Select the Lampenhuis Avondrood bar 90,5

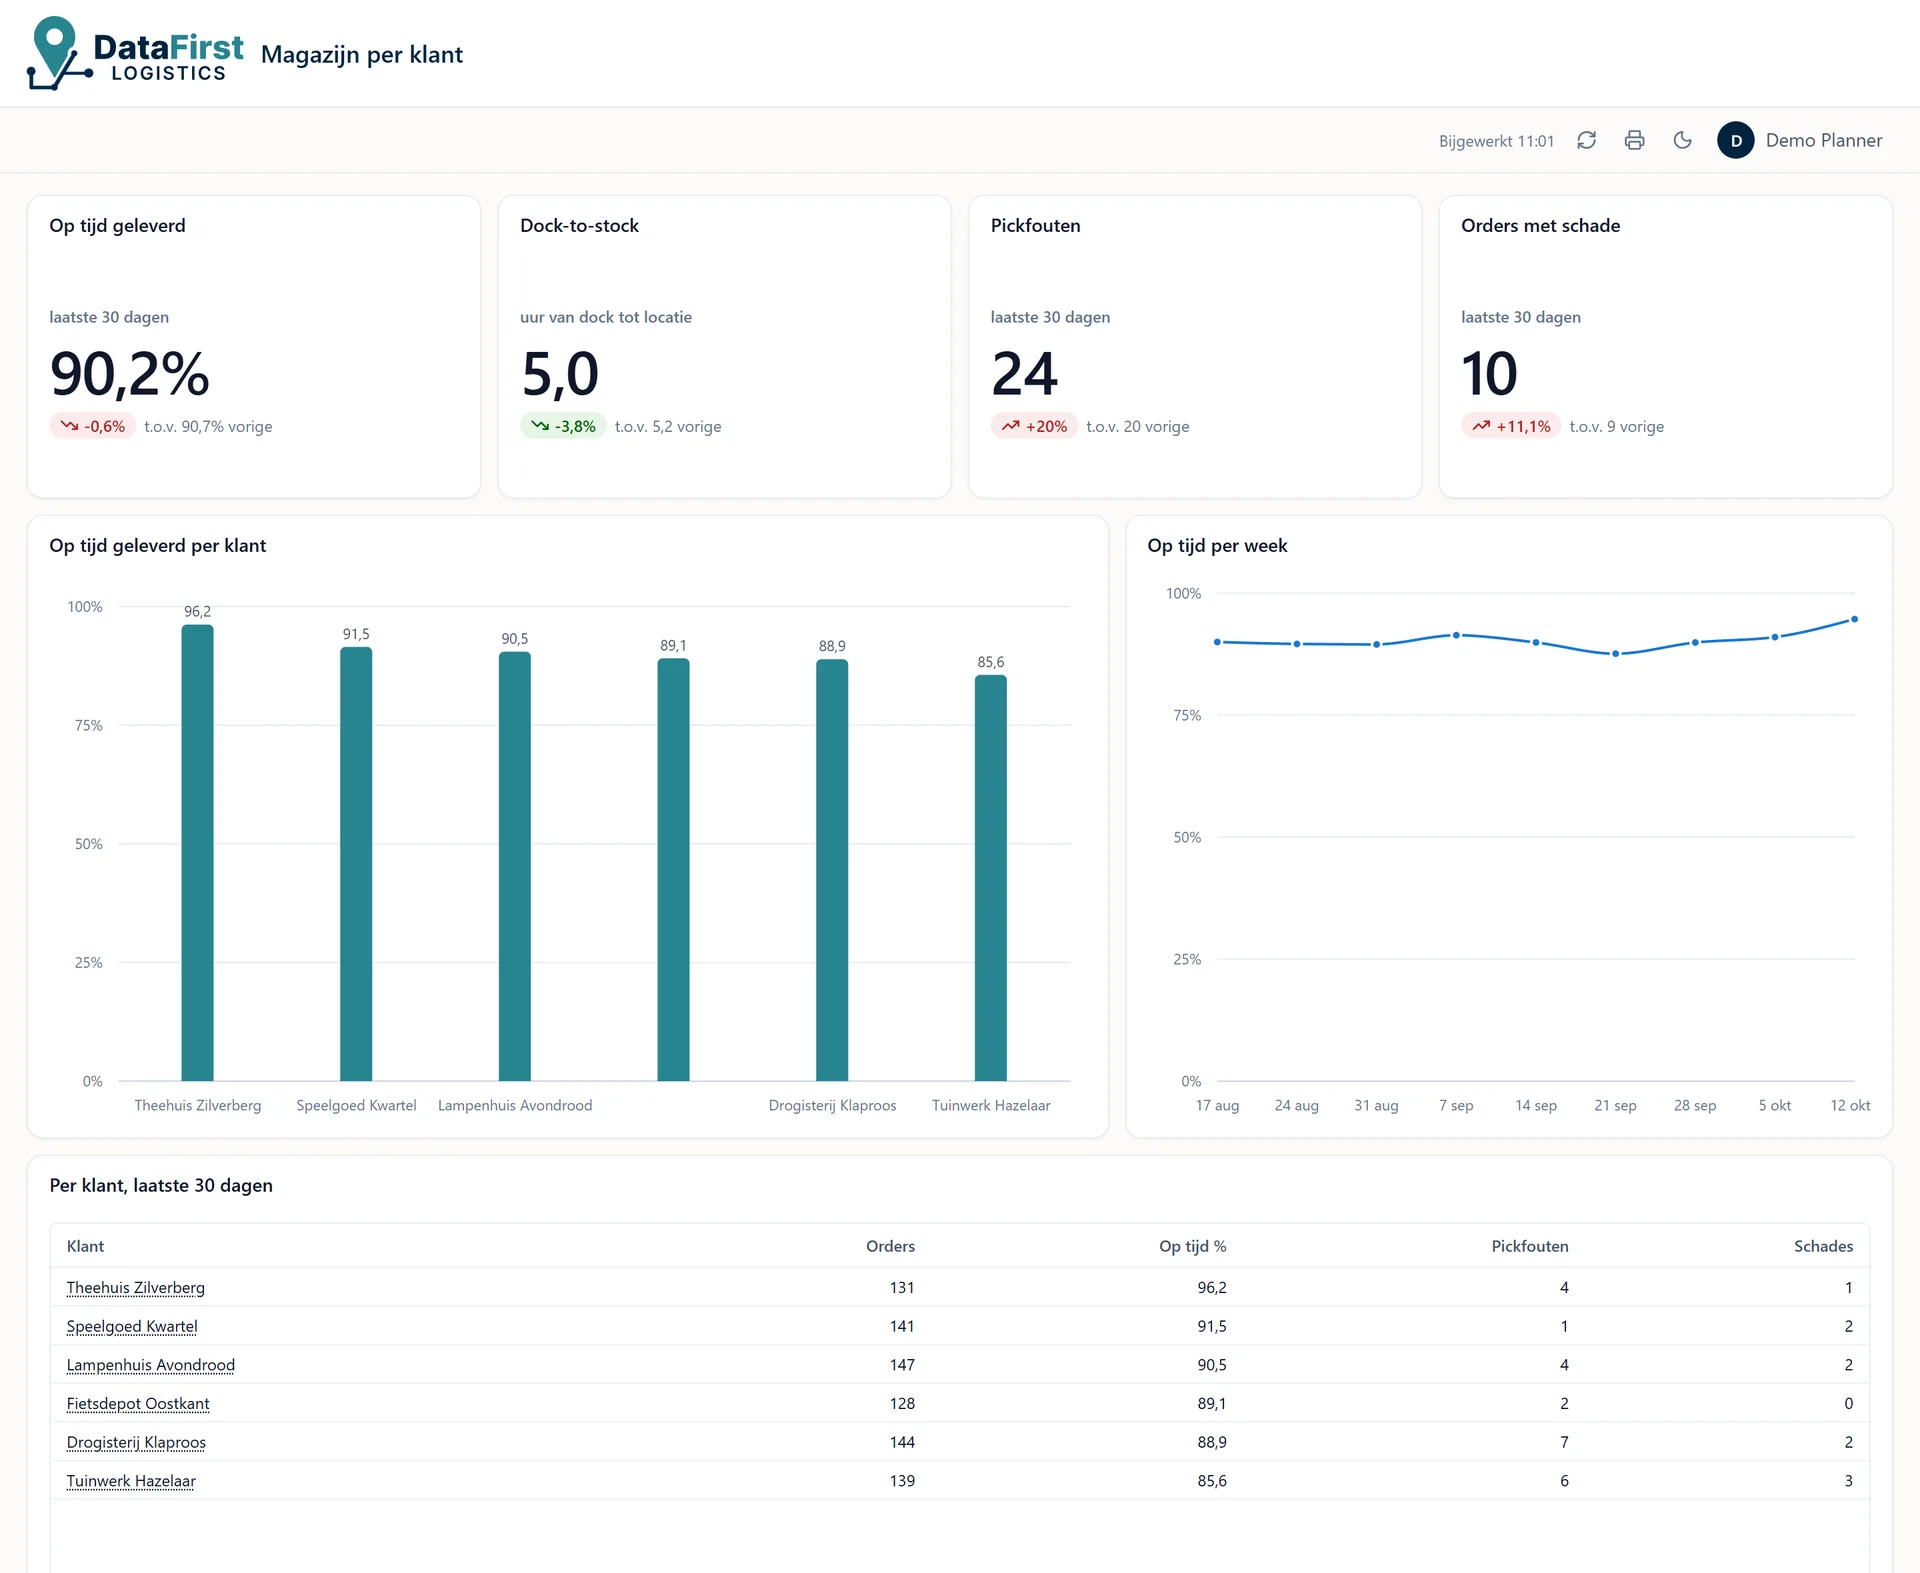(x=515, y=866)
